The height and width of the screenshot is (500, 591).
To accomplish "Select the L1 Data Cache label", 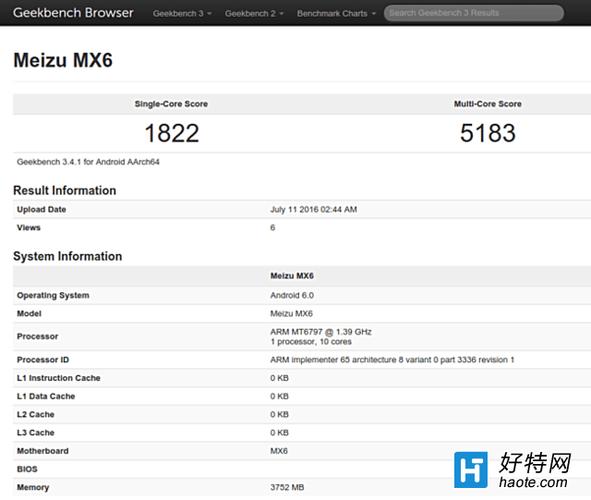I will tap(46, 396).
